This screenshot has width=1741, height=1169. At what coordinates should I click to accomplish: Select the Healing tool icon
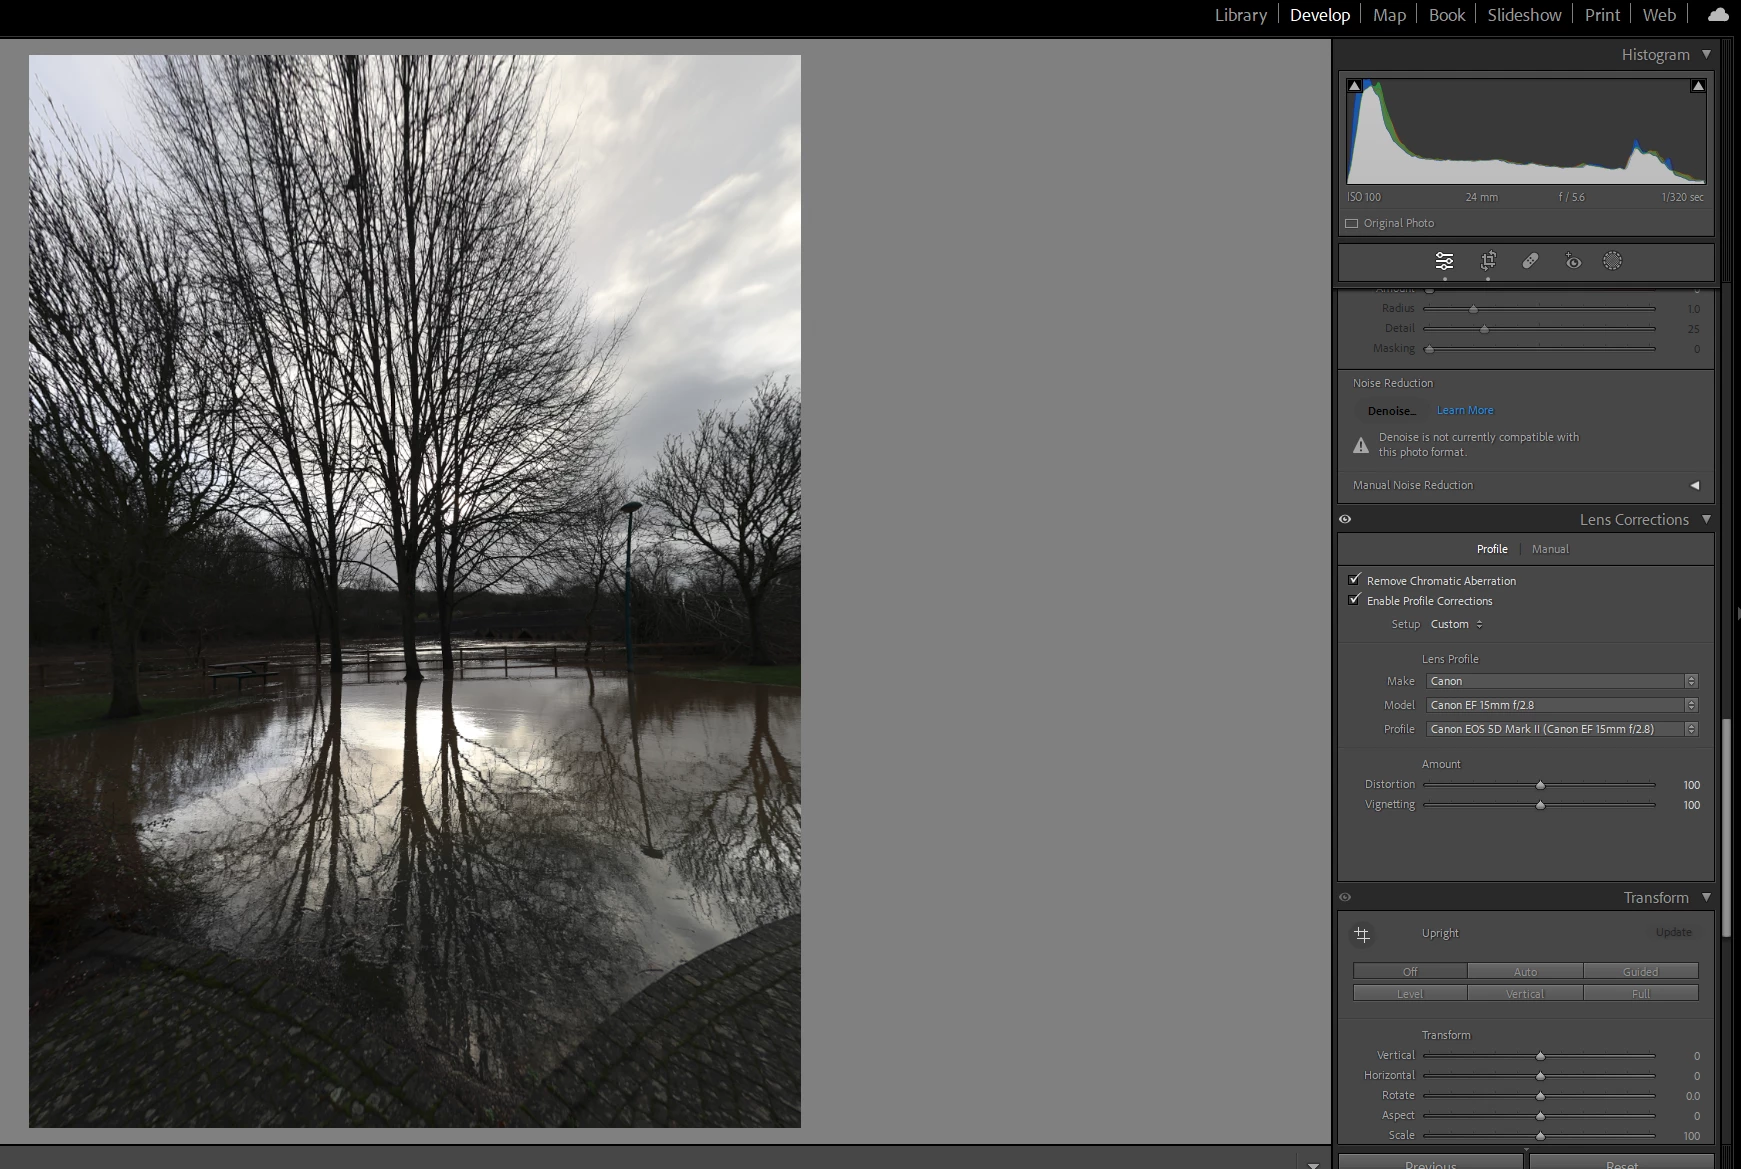(1530, 261)
